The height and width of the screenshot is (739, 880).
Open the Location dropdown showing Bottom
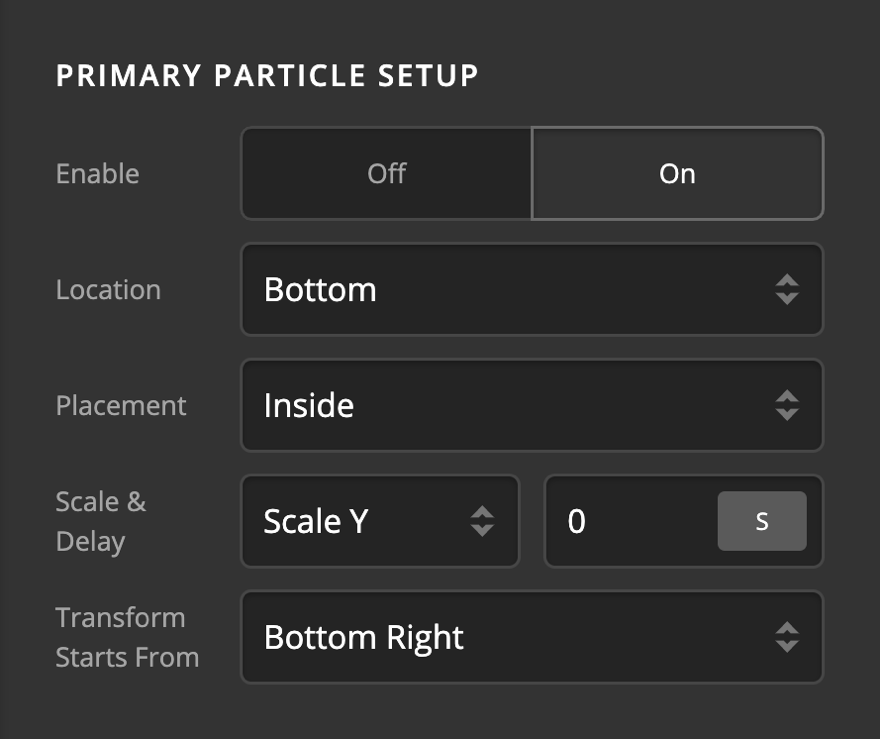(x=530, y=290)
